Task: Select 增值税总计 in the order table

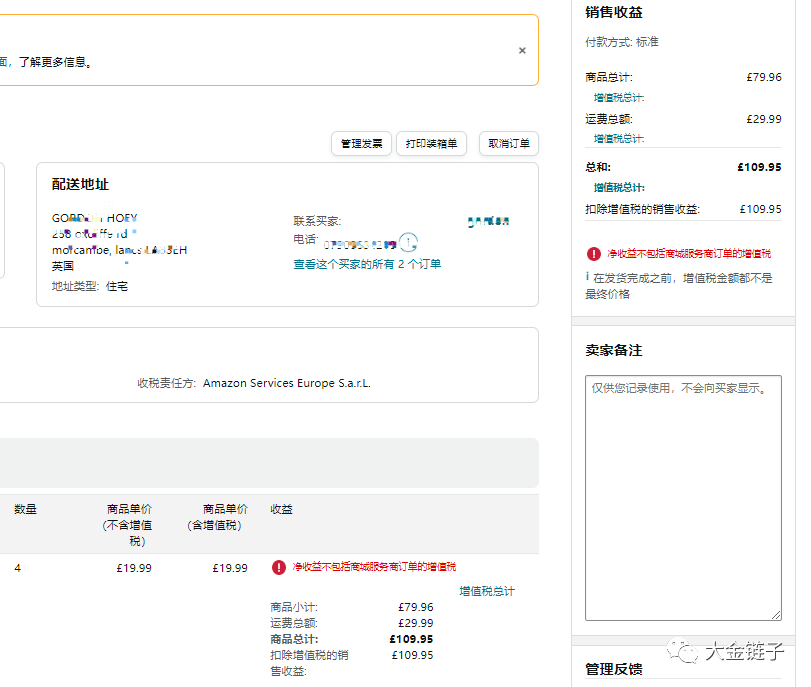Action: [x=486, y=591]
